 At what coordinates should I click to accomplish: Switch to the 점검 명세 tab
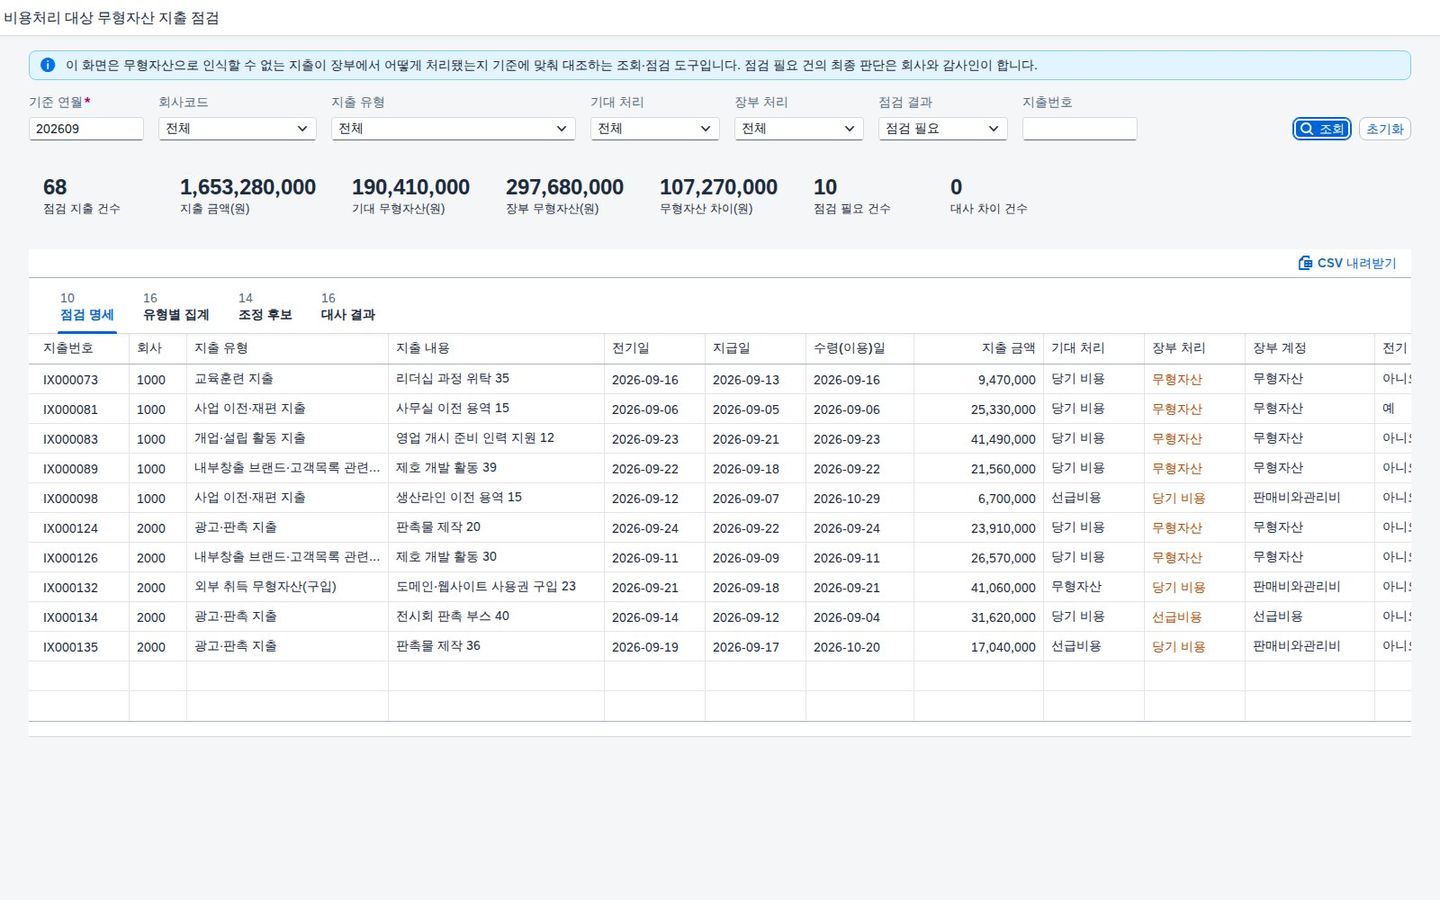(87, 307)
